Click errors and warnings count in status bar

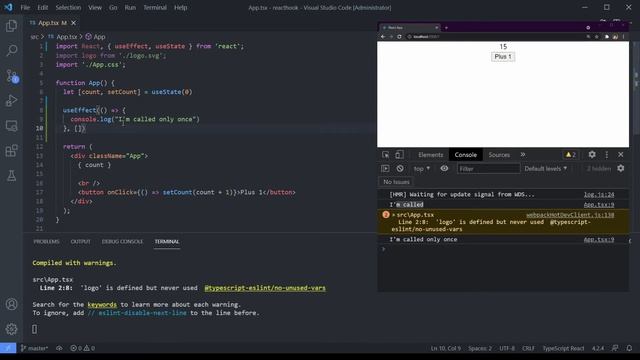pyautogui.click(x=82, y=348)
